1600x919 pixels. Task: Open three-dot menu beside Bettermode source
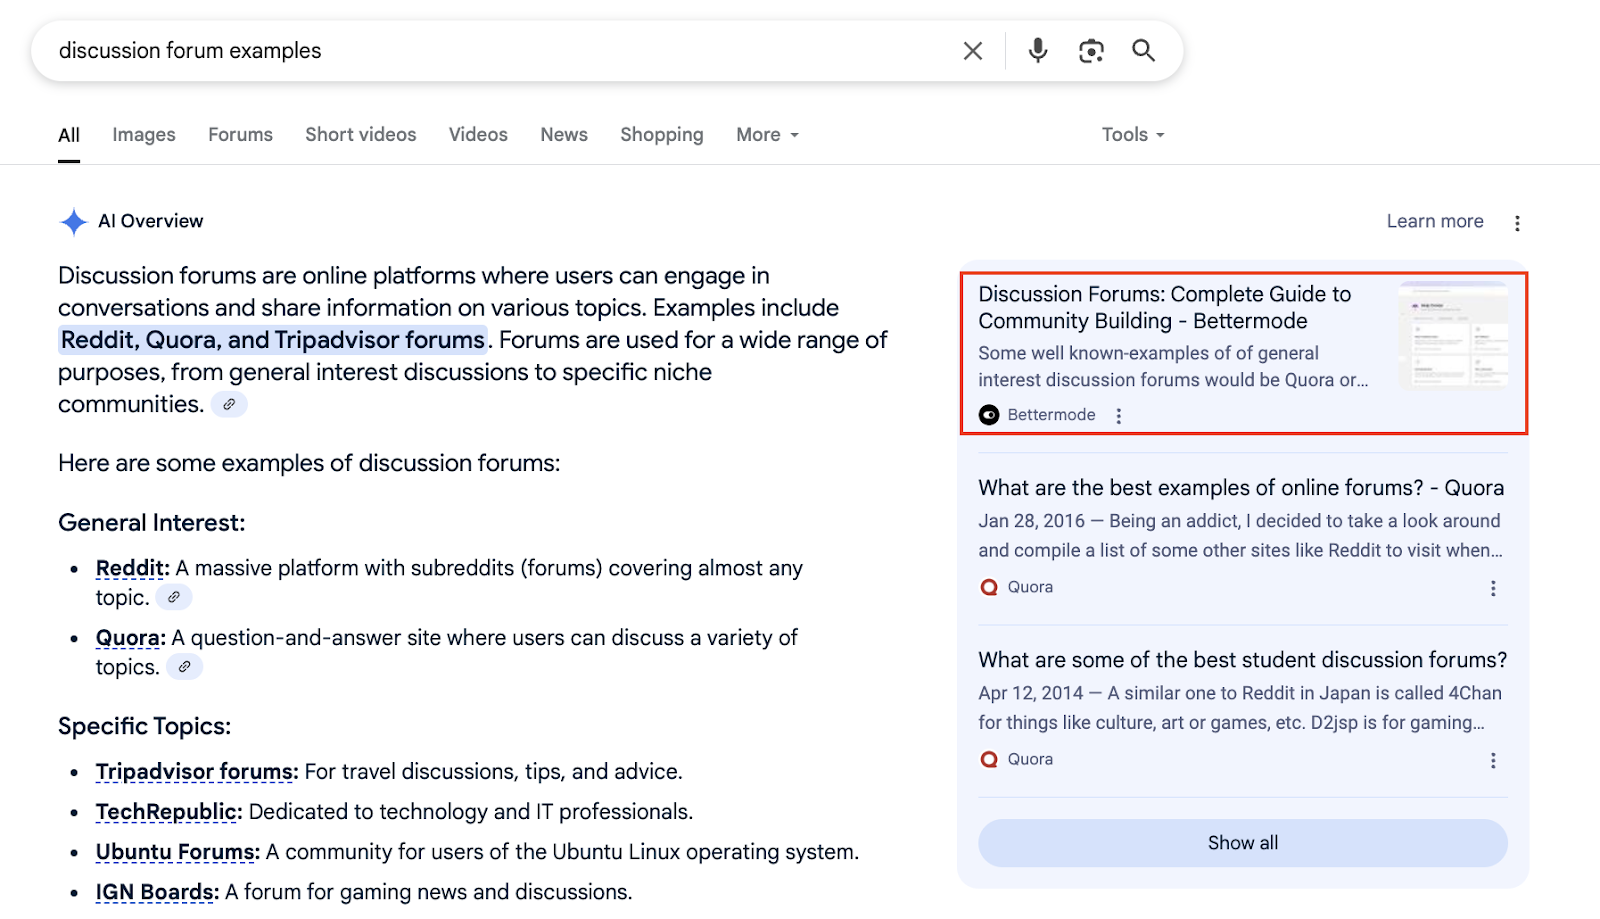coord(1119,416)
